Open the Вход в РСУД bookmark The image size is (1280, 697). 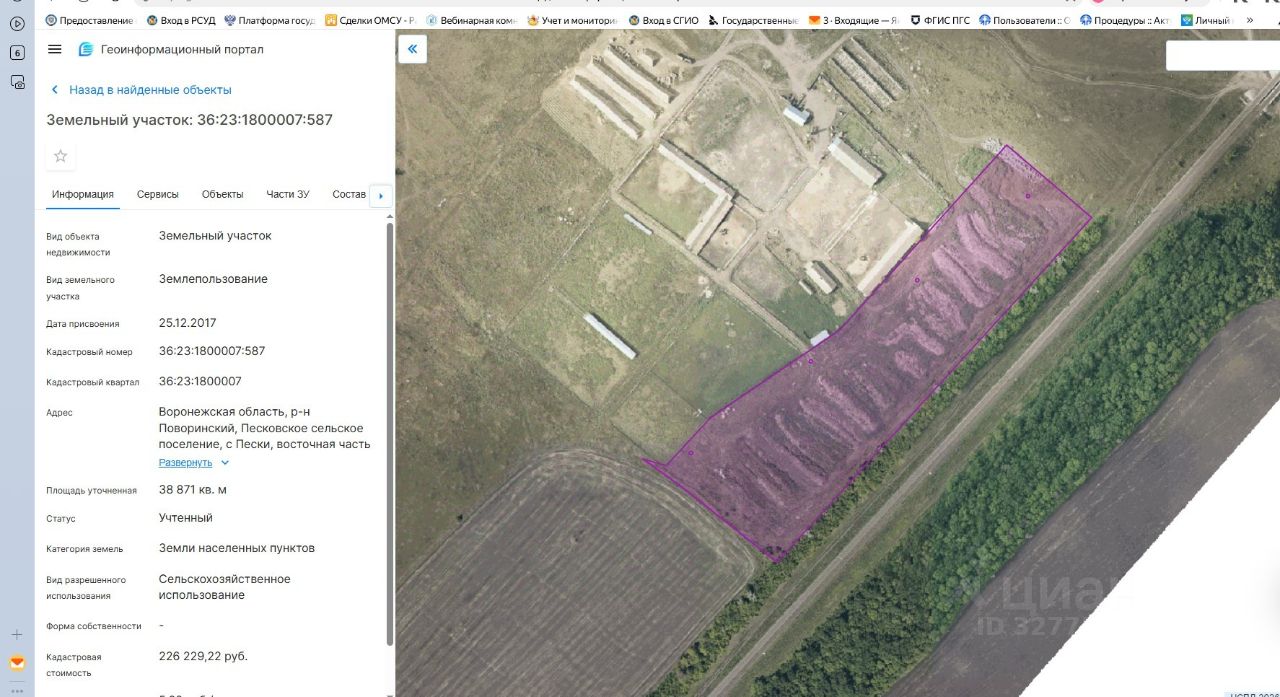181,20
